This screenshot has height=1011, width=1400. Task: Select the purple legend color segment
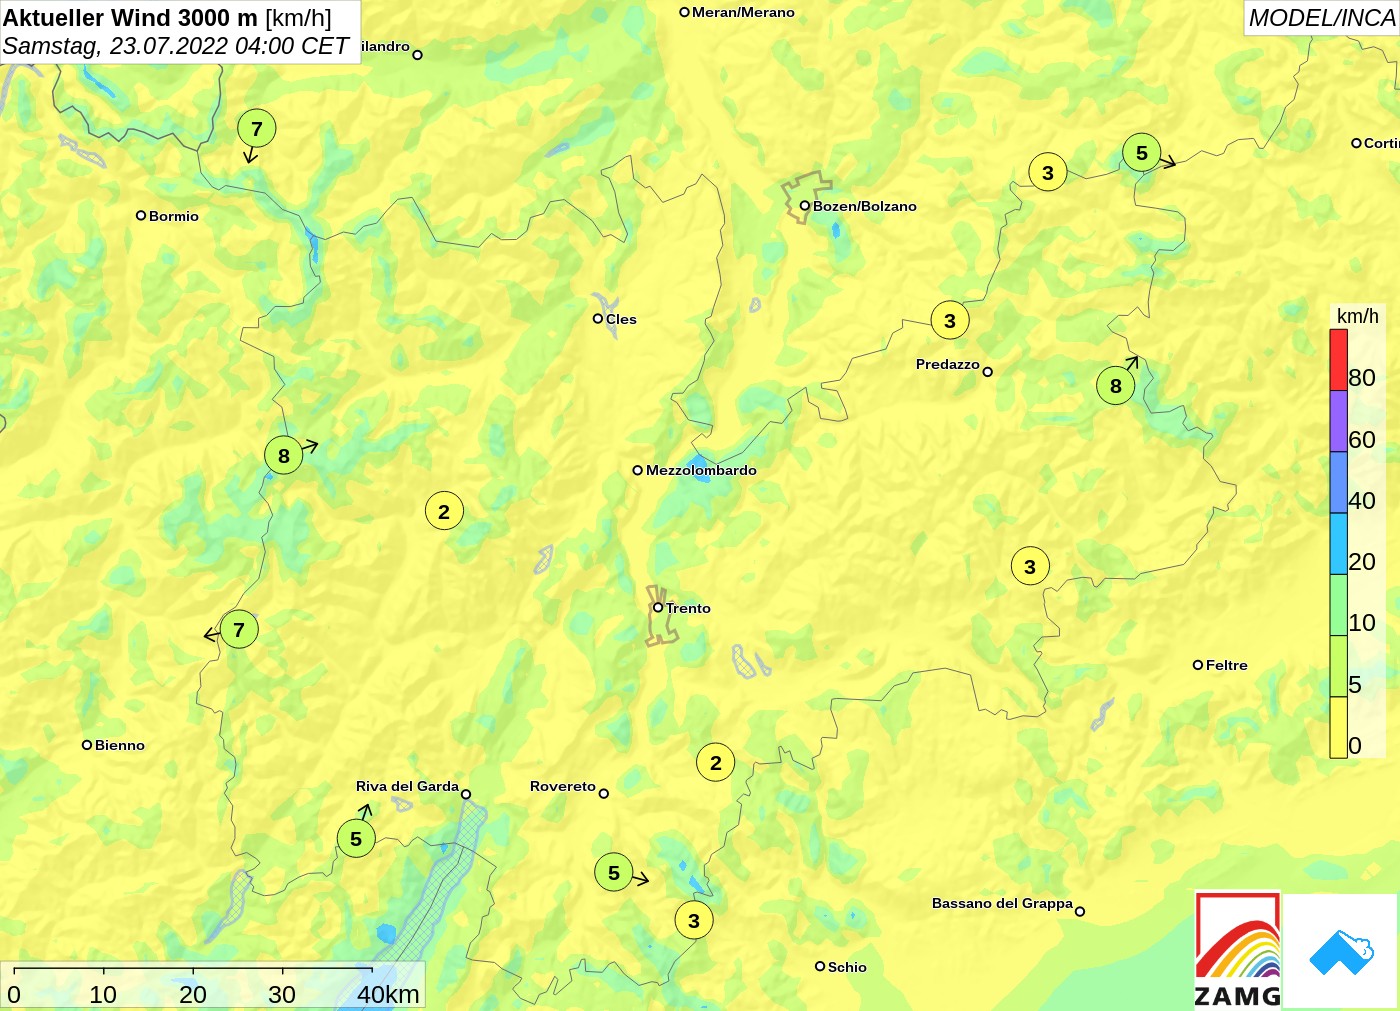coord(1338,421)
